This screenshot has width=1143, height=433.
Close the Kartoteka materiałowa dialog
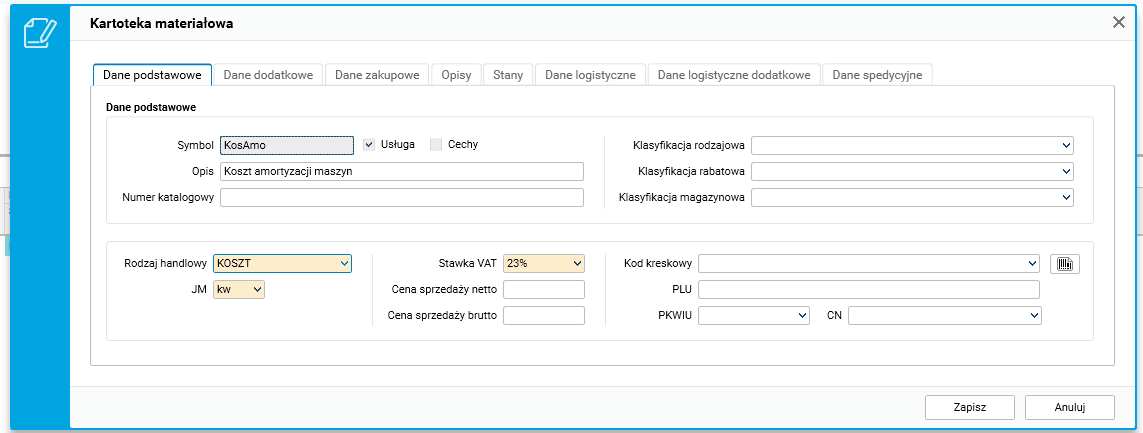point(1119,22)
